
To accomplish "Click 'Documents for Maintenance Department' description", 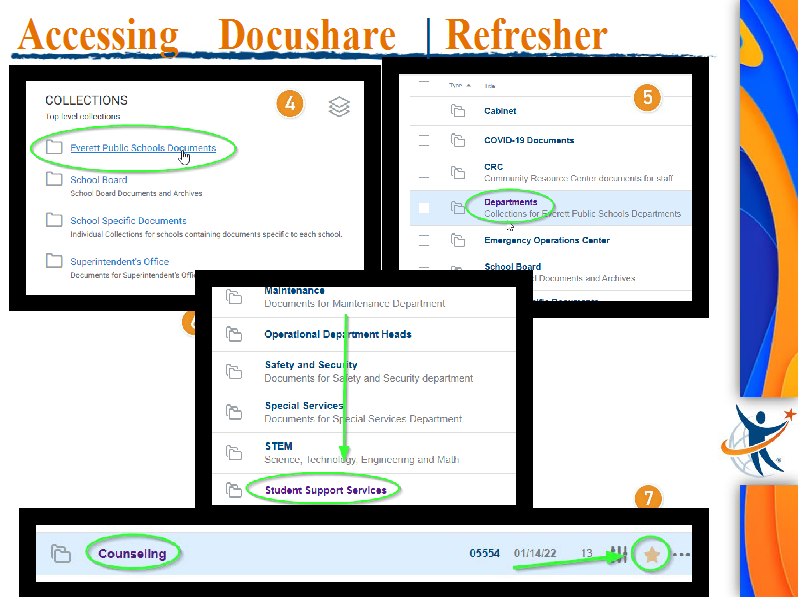I will [355, 304].
